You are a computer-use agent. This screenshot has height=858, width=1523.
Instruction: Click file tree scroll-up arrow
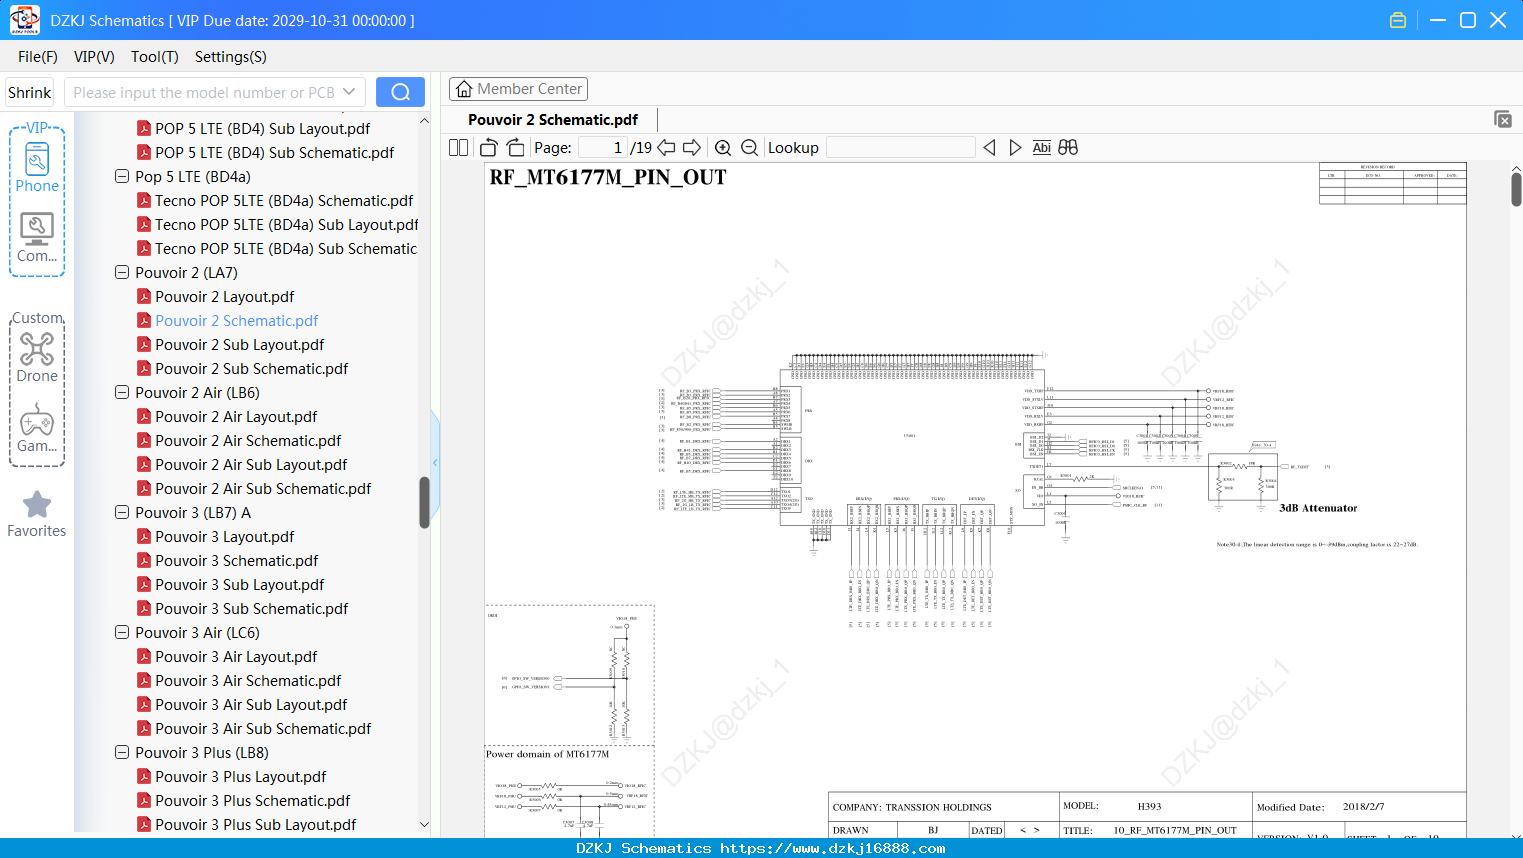click(x=424, y=121)
